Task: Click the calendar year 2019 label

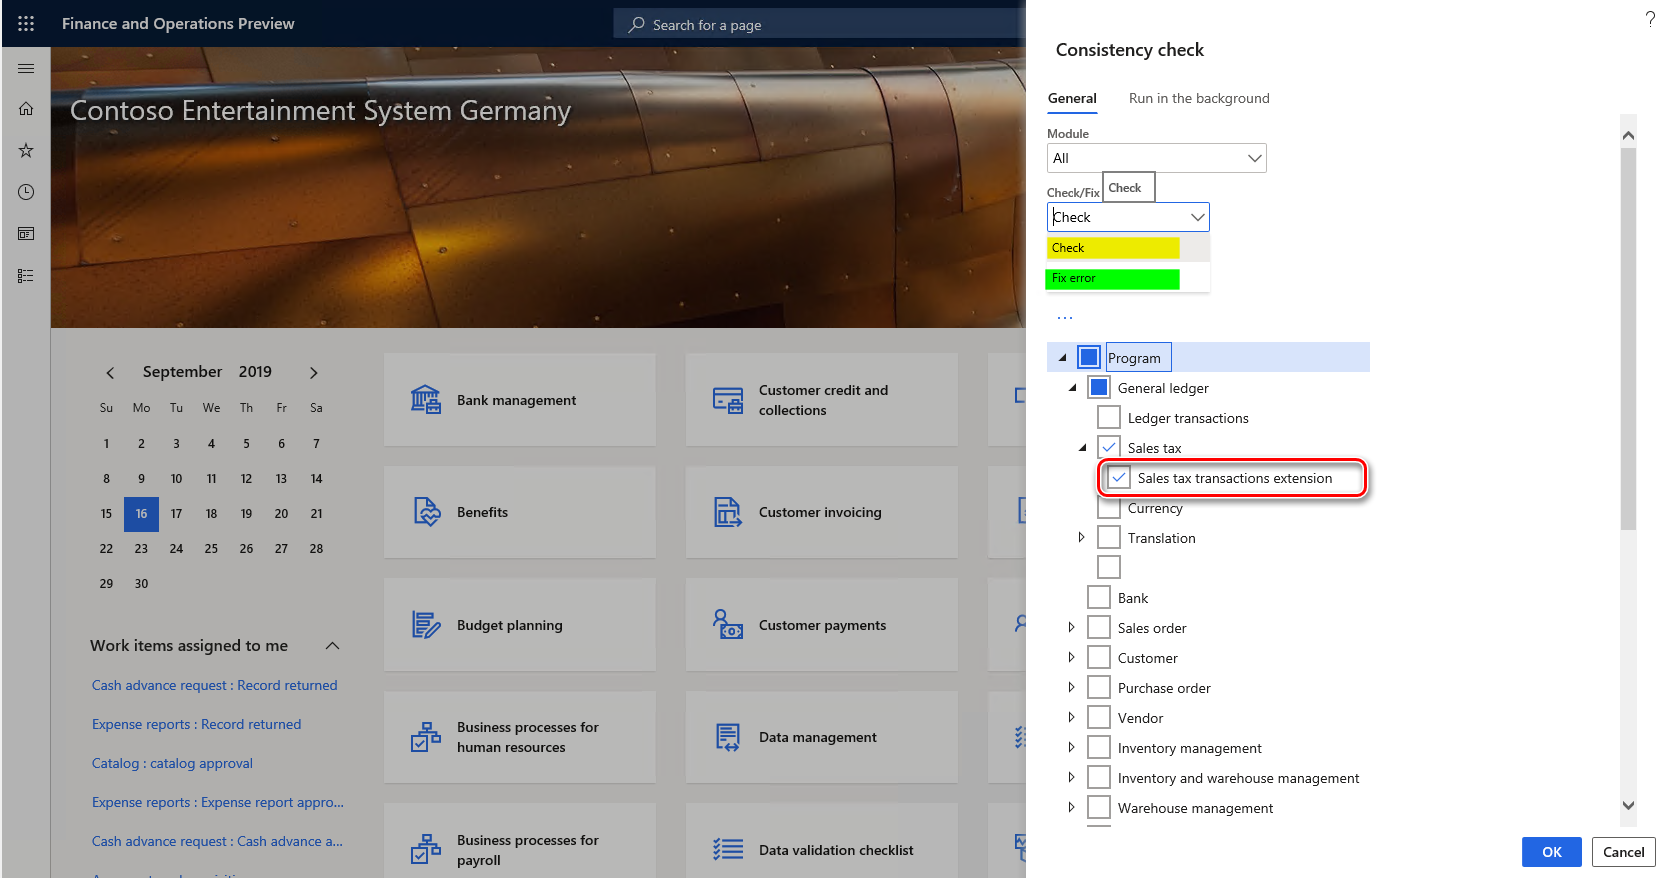Action: click(255, 372)
